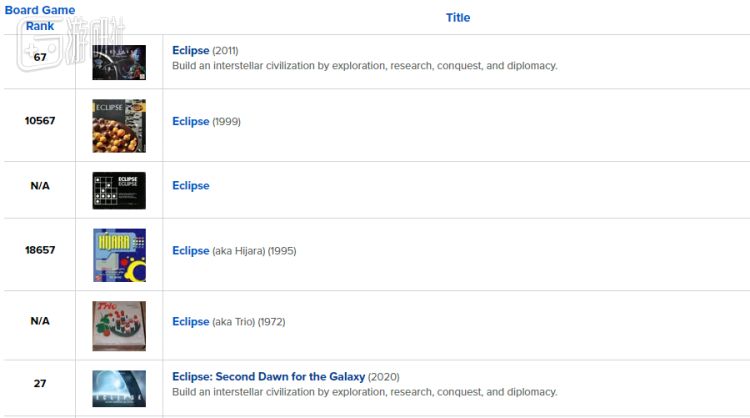Click the Eclipse (1999) marbles cover thumbnail

click(119, 126)
